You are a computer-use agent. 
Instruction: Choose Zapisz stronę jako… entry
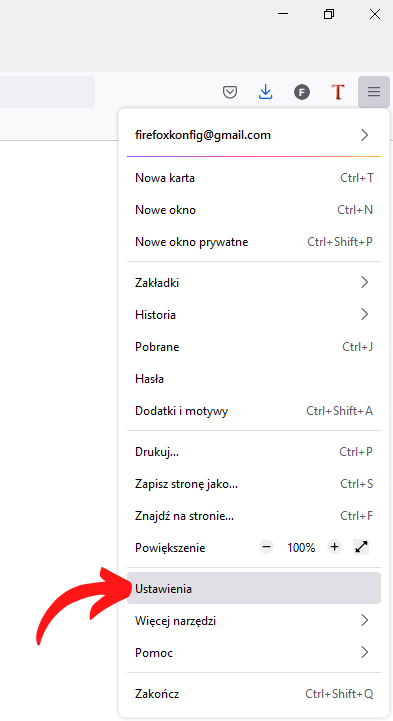point(254,484)
